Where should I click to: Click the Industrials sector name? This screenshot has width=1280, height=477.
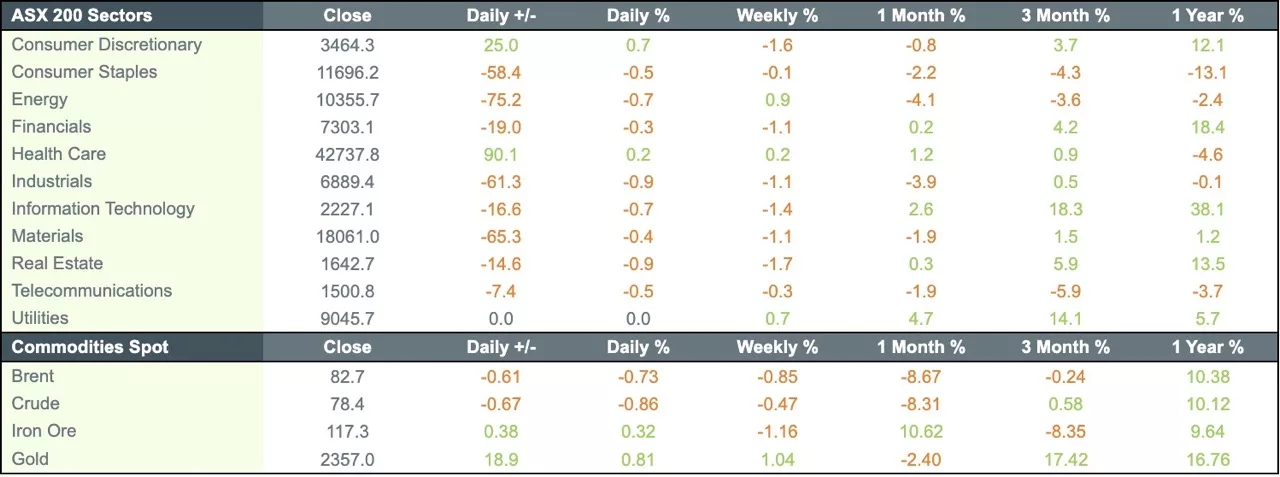pyautogui.click(x=52, y=181)
